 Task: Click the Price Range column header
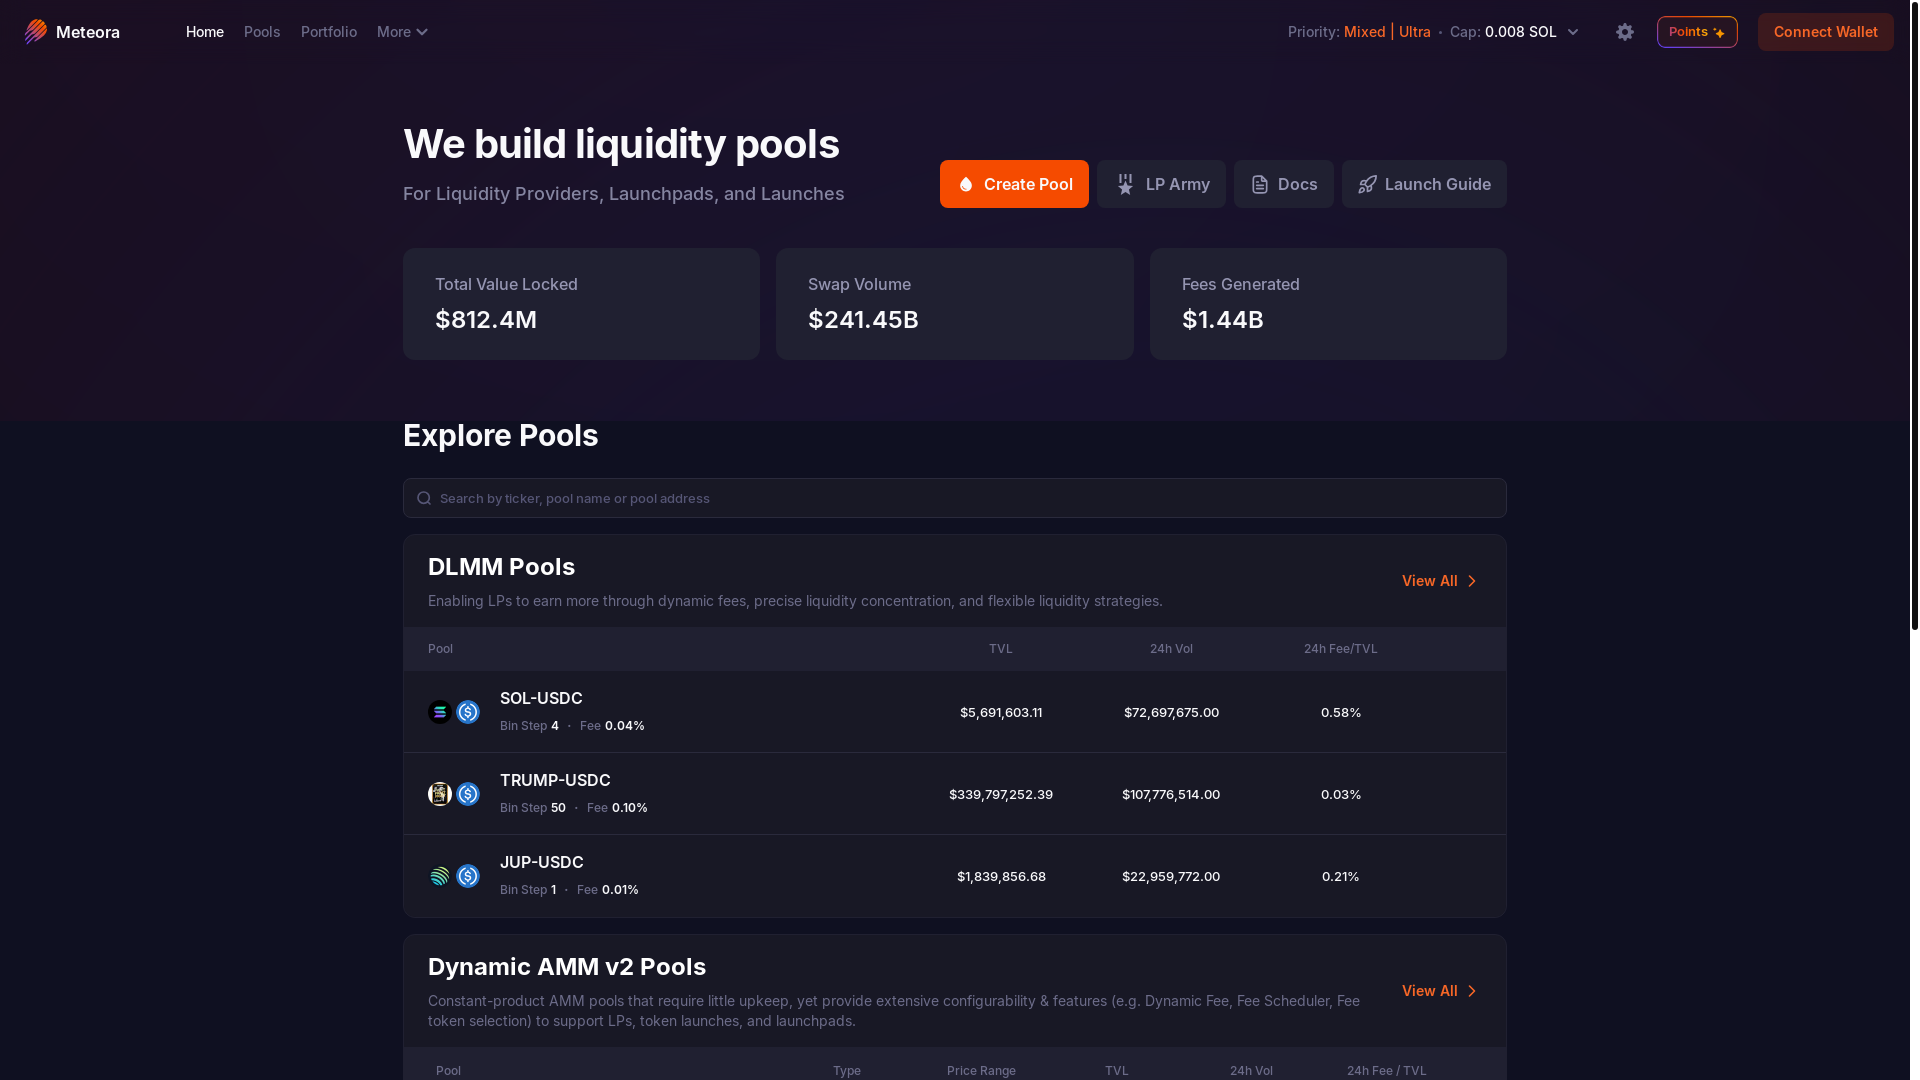click(981, 1070)
